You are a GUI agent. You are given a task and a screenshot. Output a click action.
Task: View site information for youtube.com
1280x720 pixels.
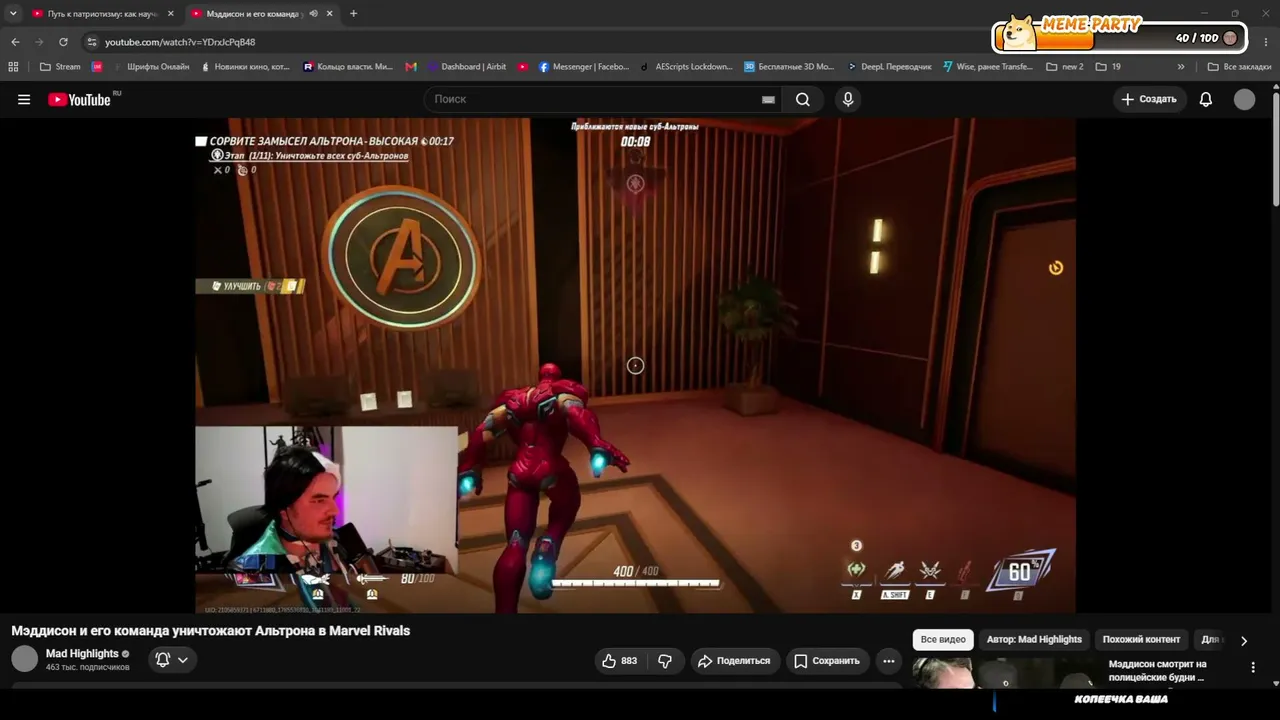[92, 42]
